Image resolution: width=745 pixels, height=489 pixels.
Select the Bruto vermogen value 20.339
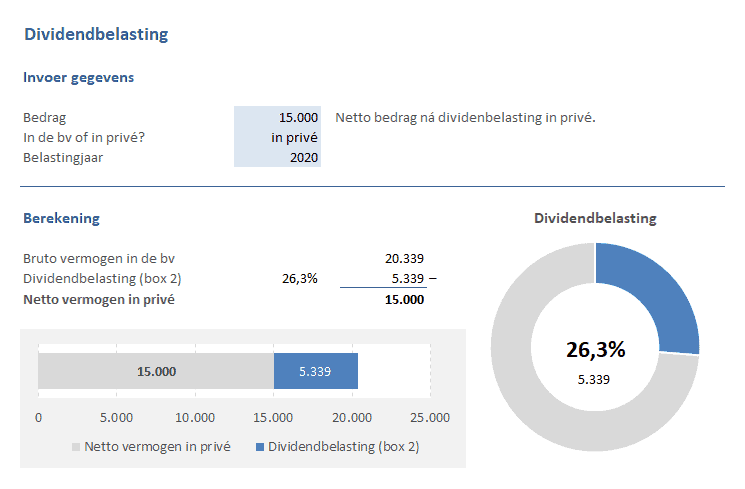click(x=404, y=258)
